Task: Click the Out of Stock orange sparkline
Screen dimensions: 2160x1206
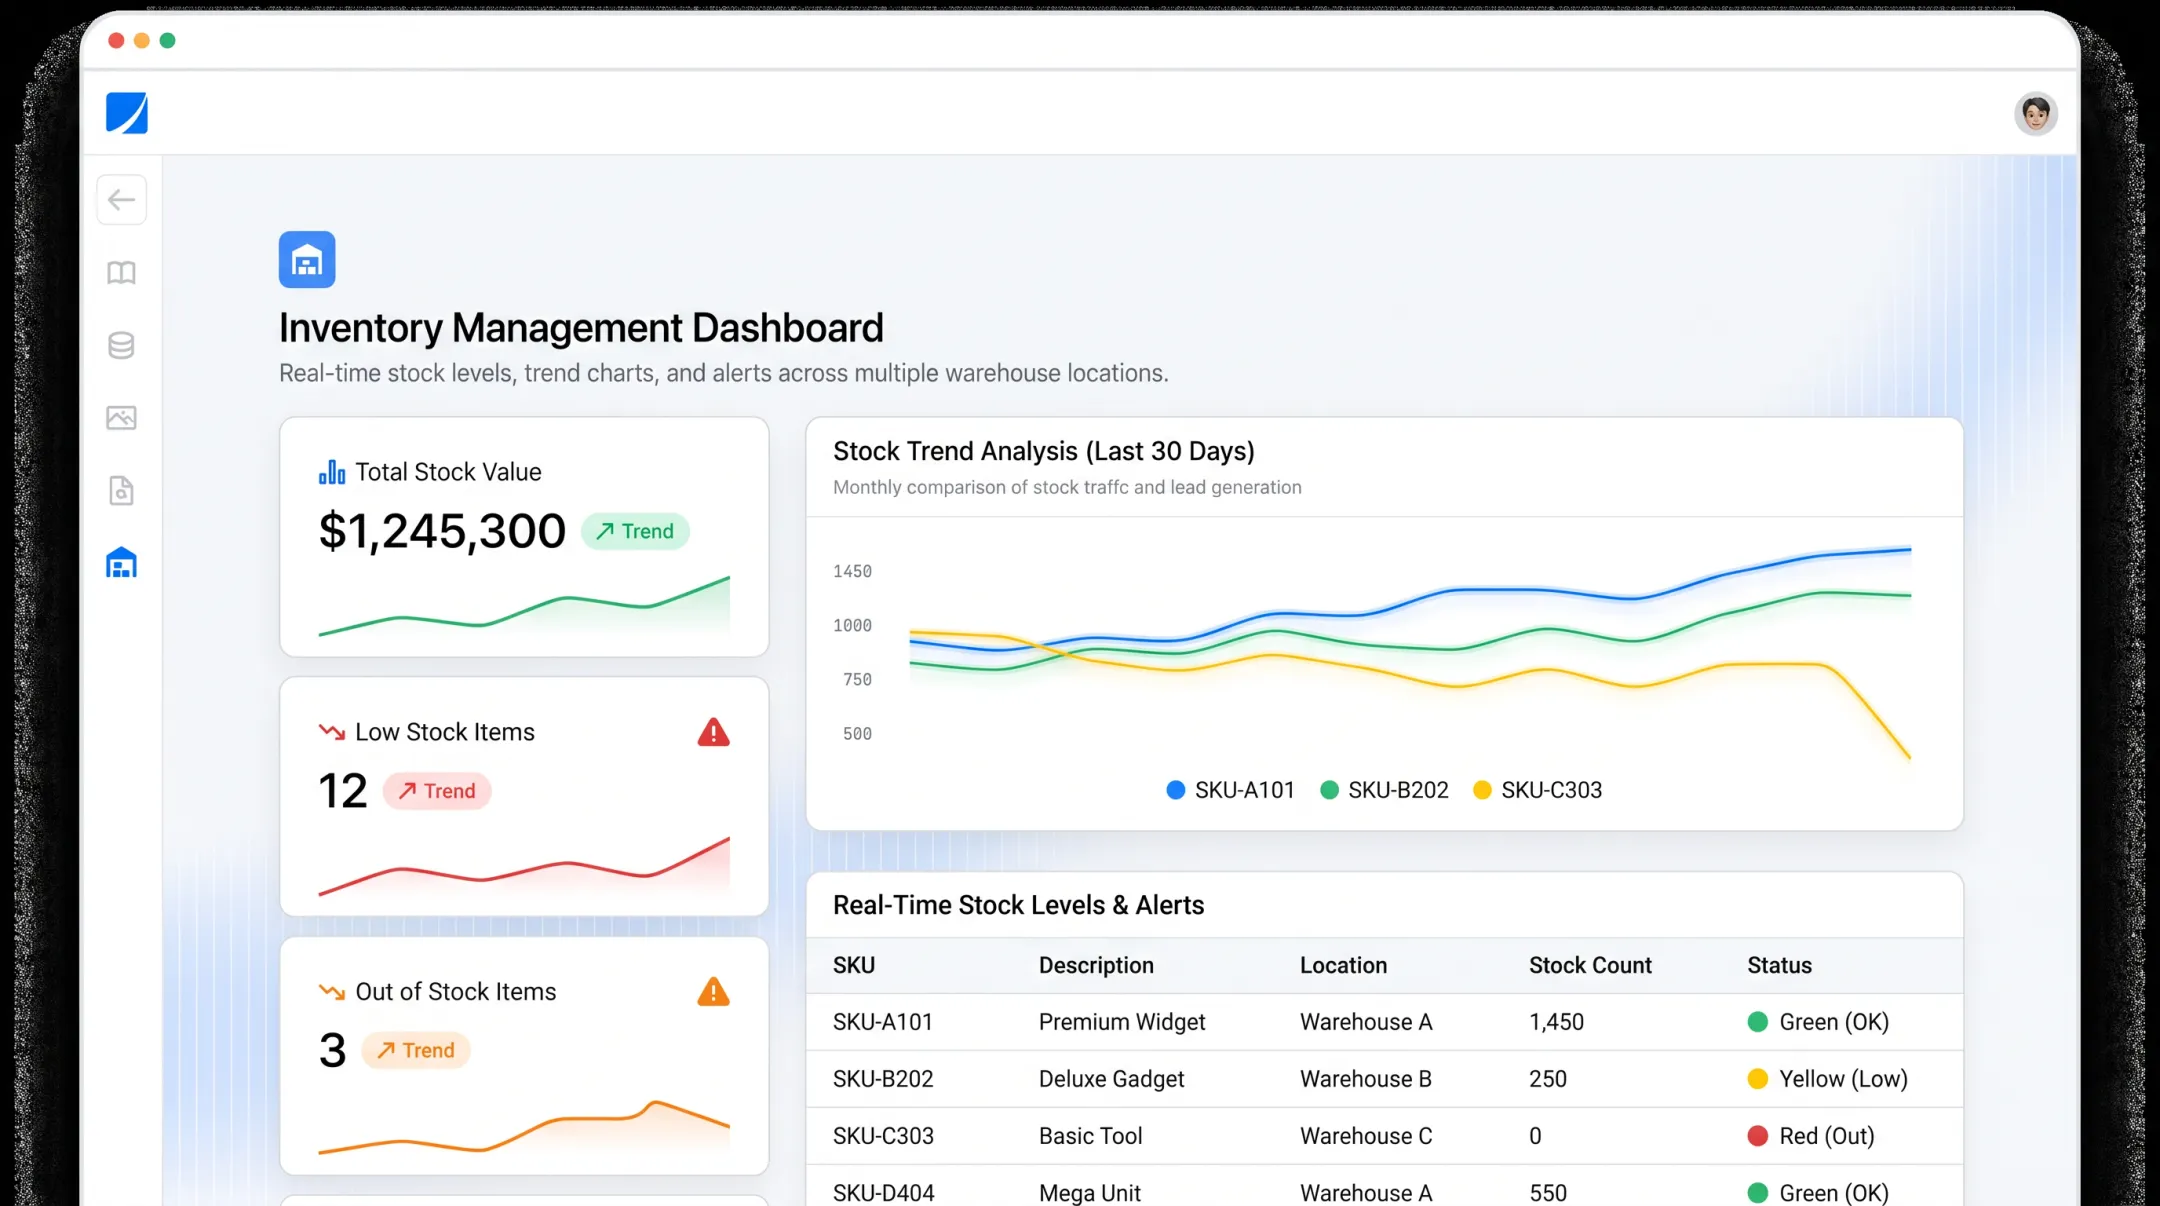Action: (524, 1127)
